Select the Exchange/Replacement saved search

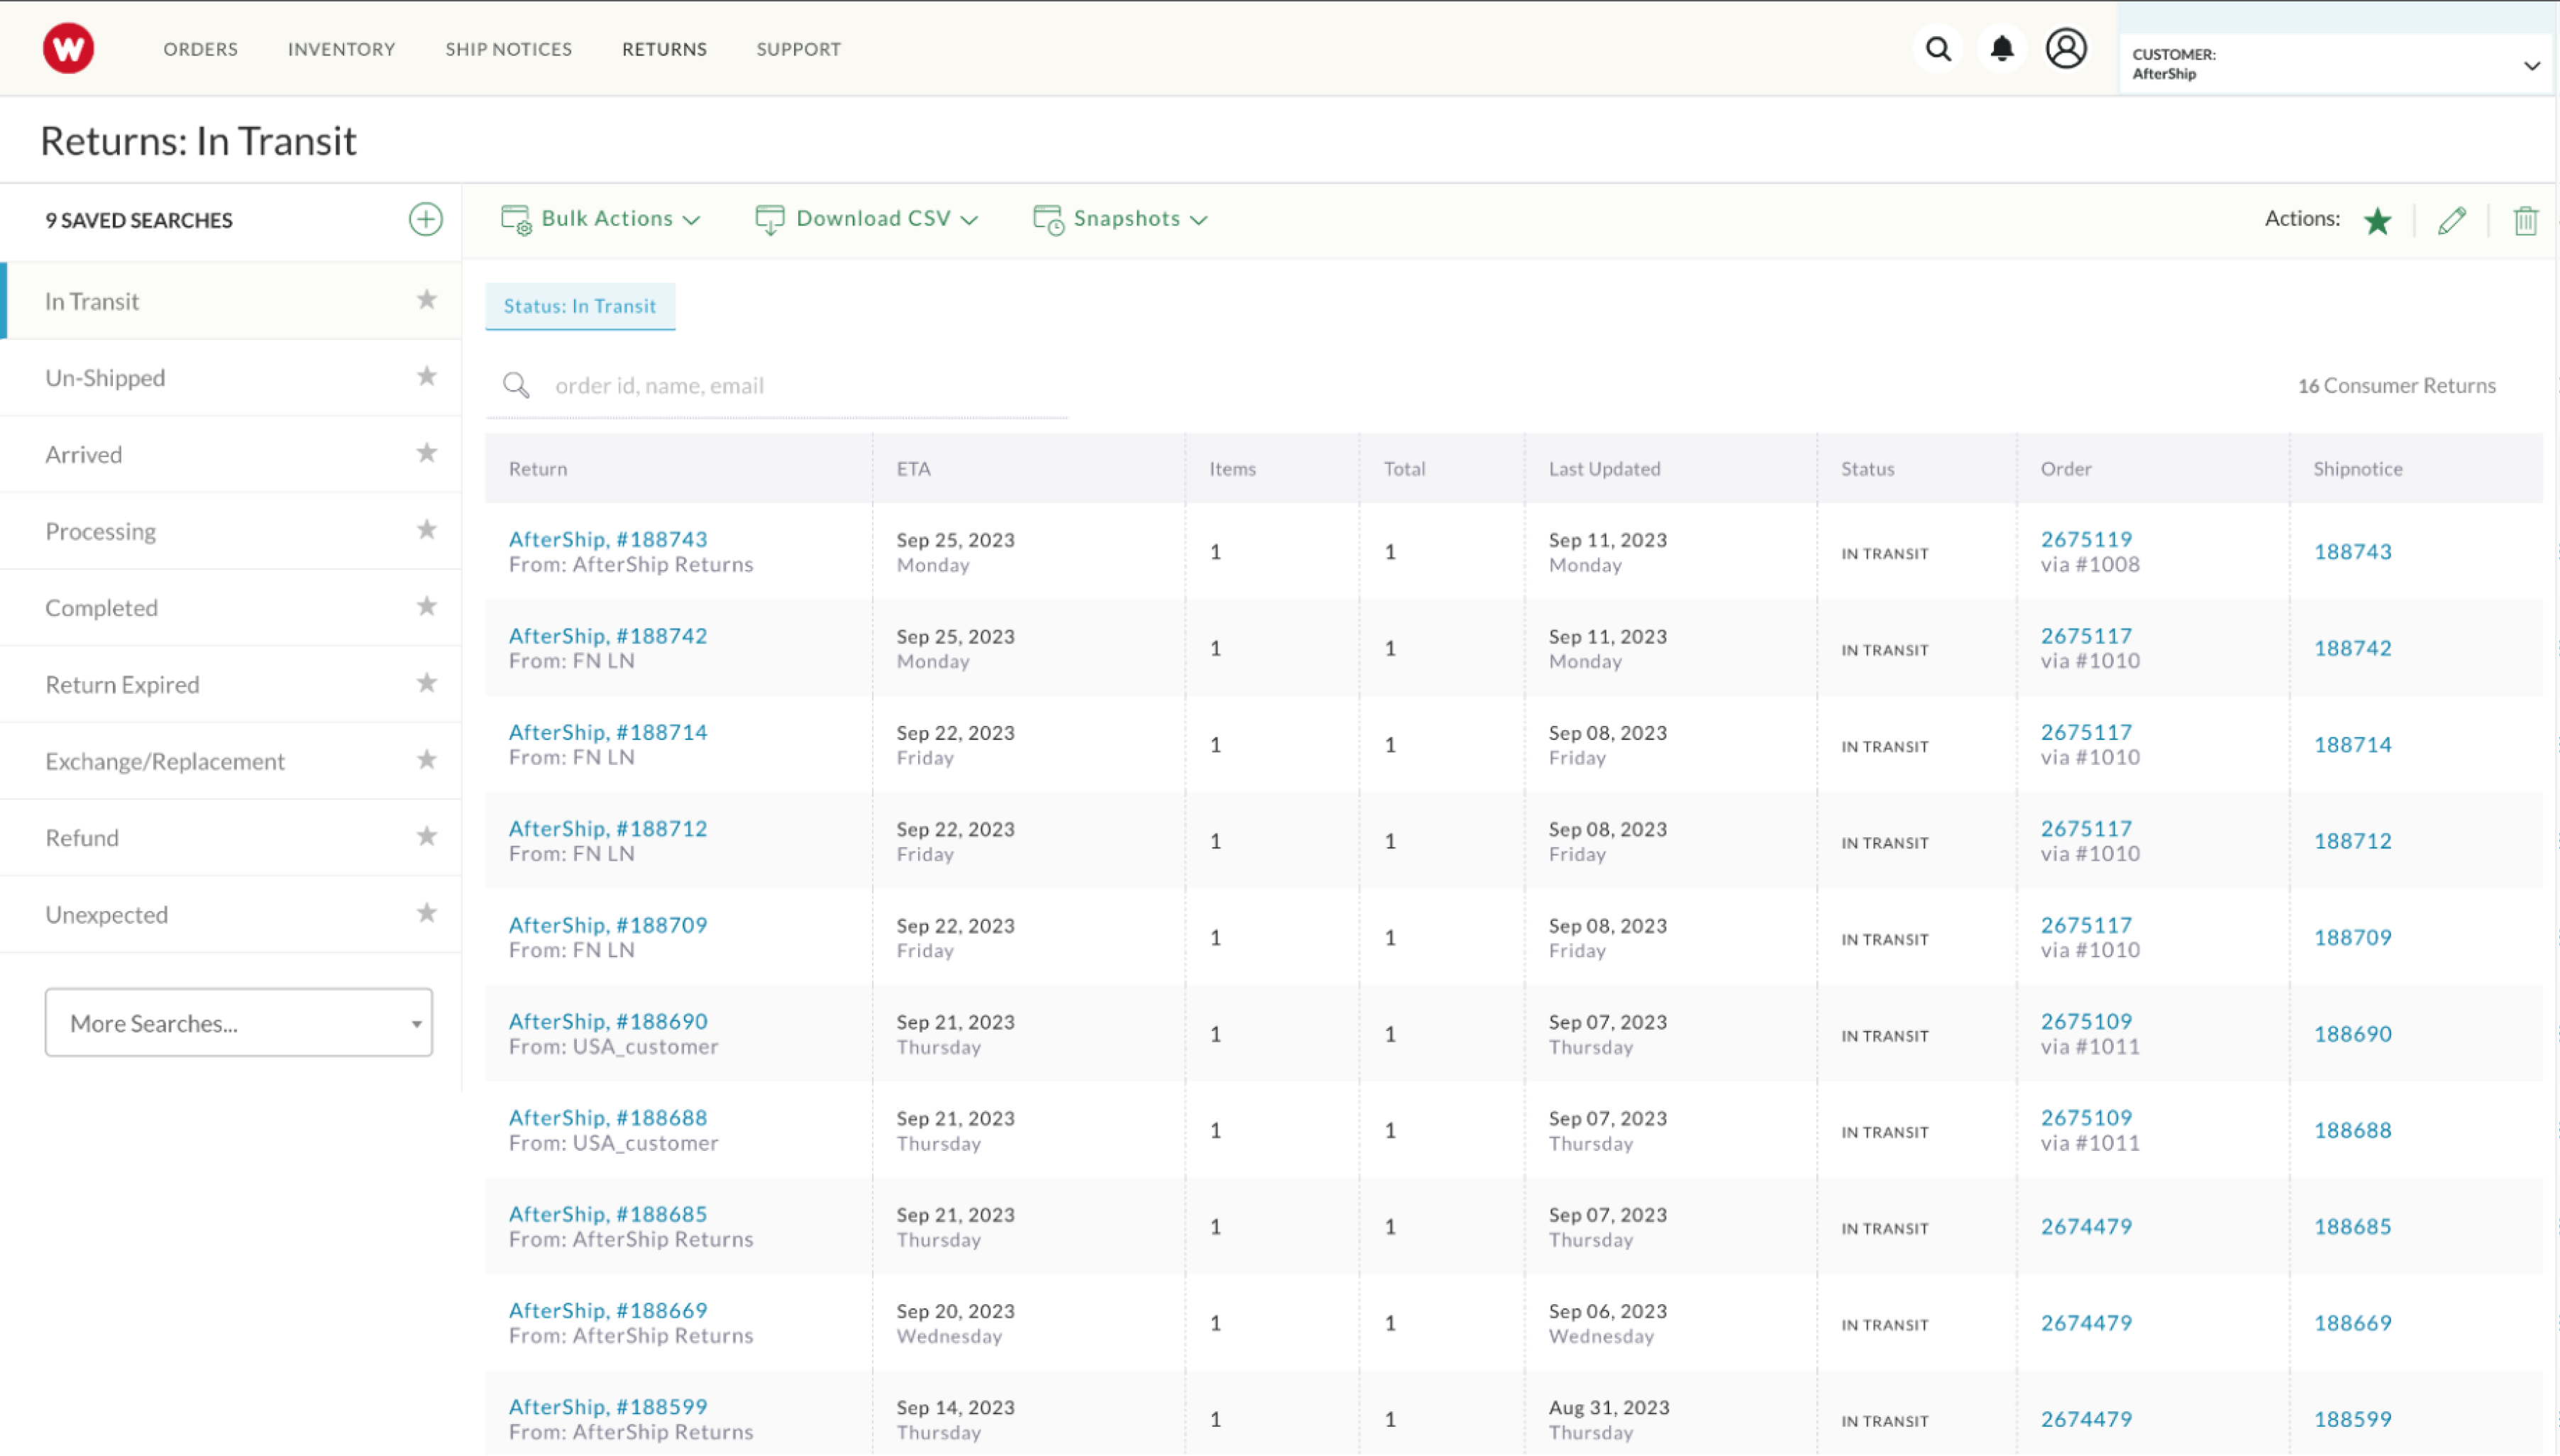click(231, 761)
